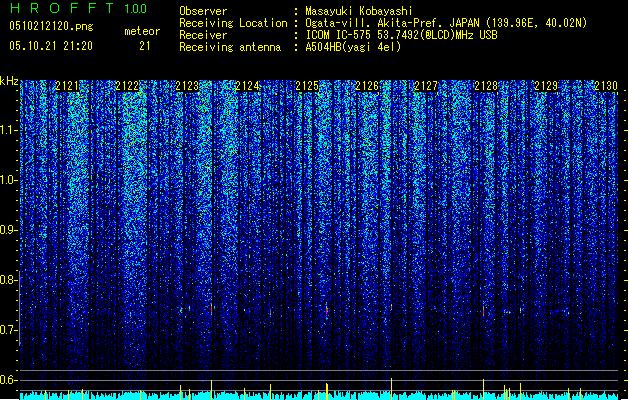This screenshot has width=629, height=400.
Task: Click the 2126 time marker
Action: (367, 86)
